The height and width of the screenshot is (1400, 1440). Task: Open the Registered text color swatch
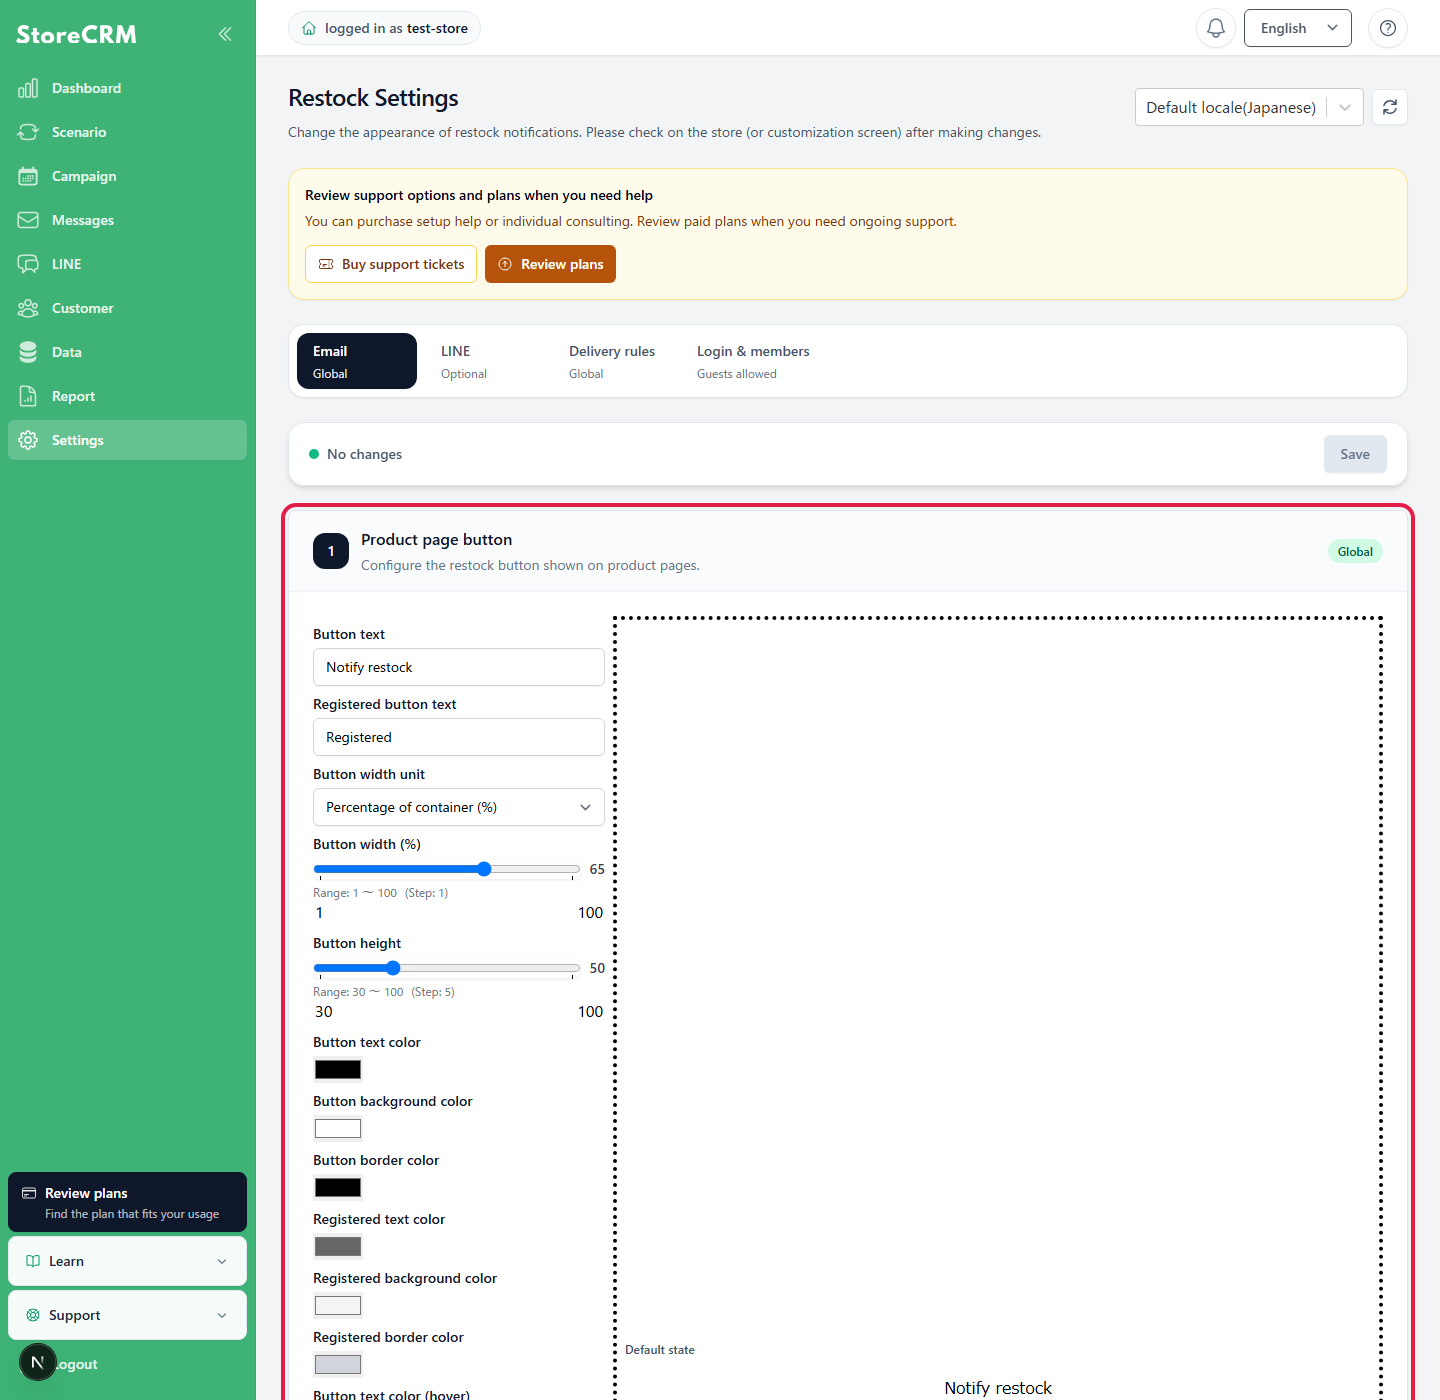click(x=338, y=1247)
